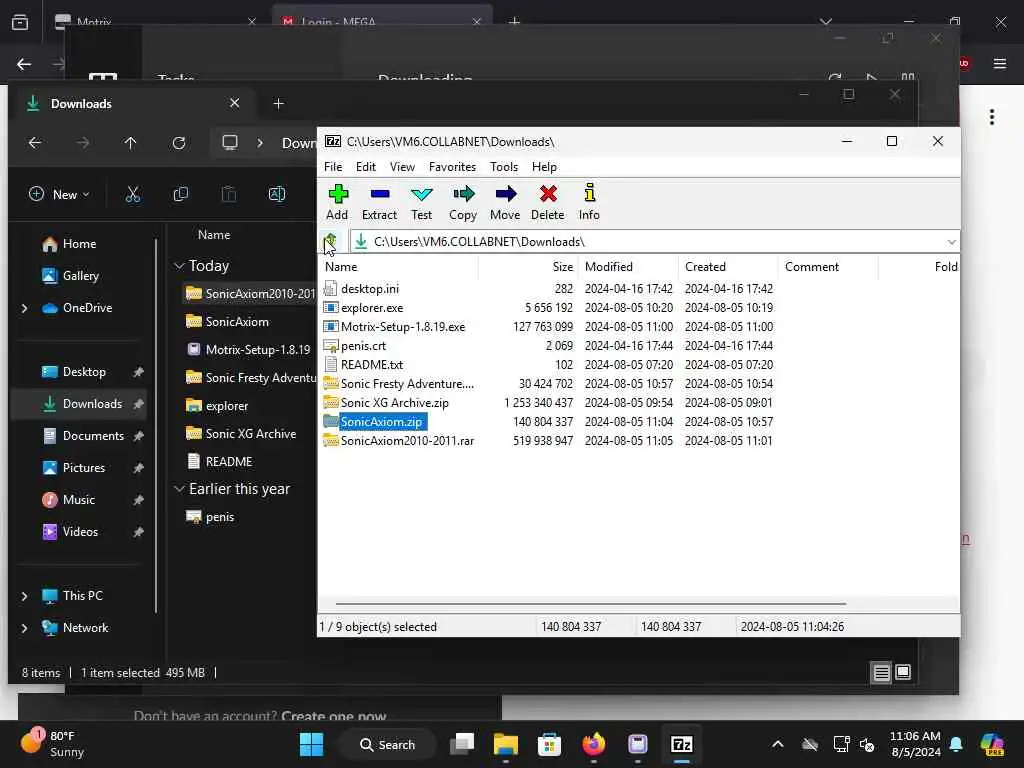Expand the This PC node
1024x768 pixels.
pos(25,596)
